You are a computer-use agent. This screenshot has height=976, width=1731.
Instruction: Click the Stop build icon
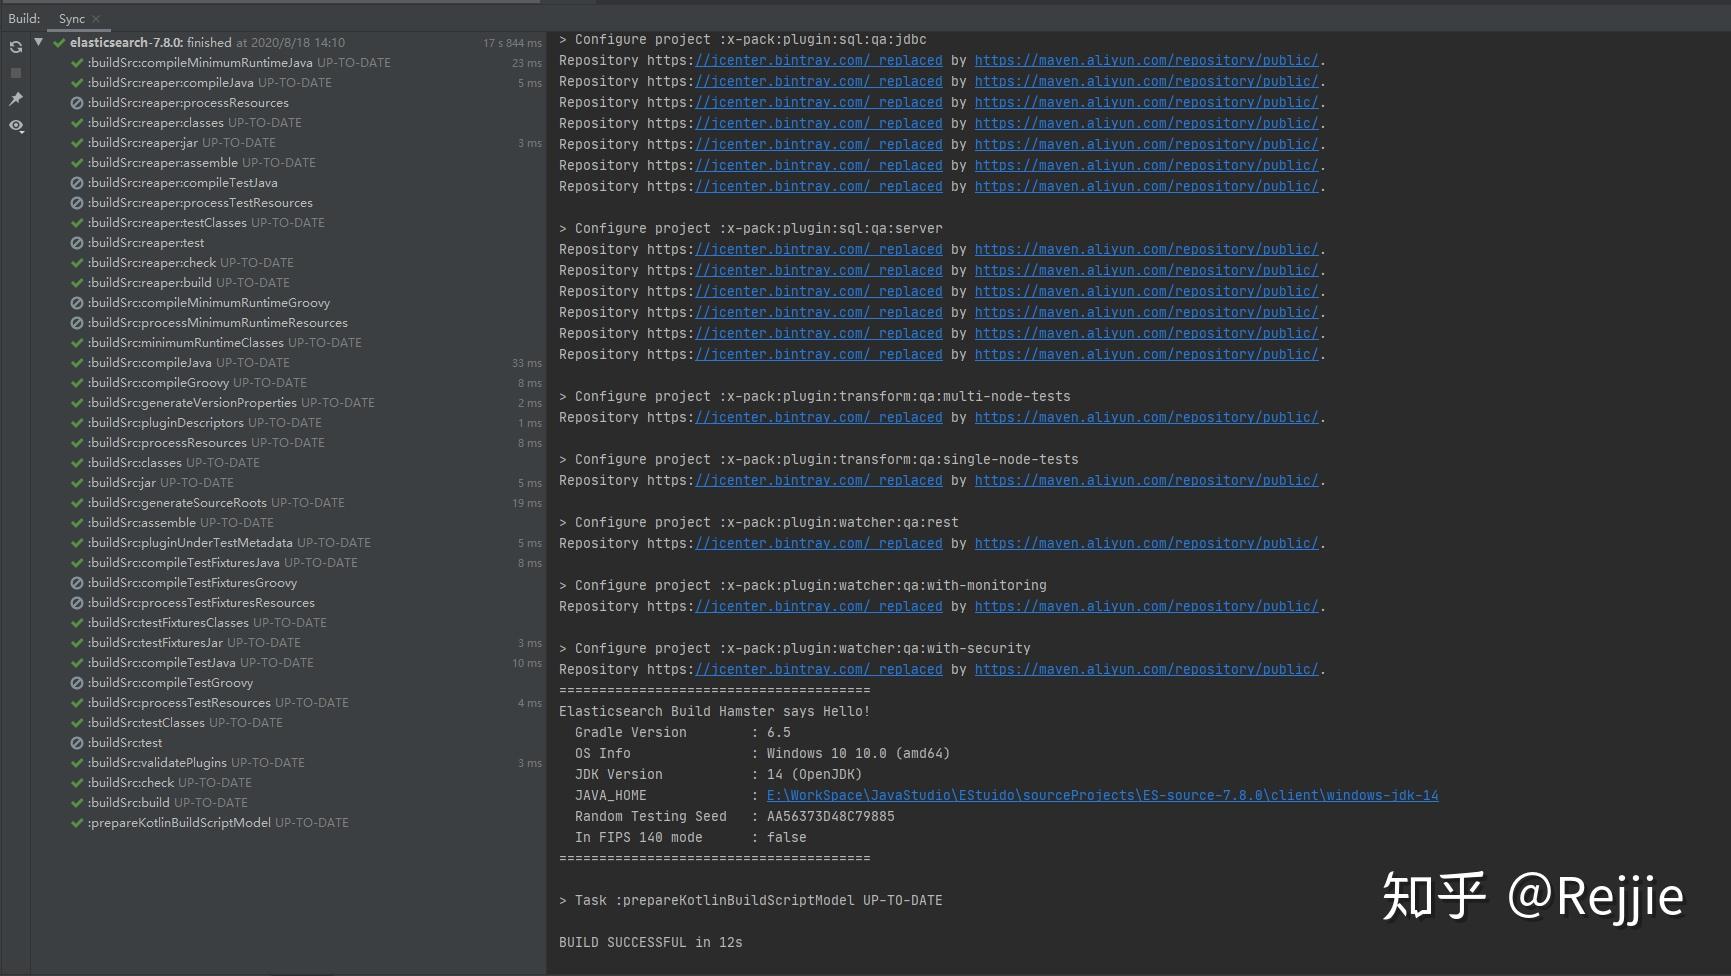point(16,73)
